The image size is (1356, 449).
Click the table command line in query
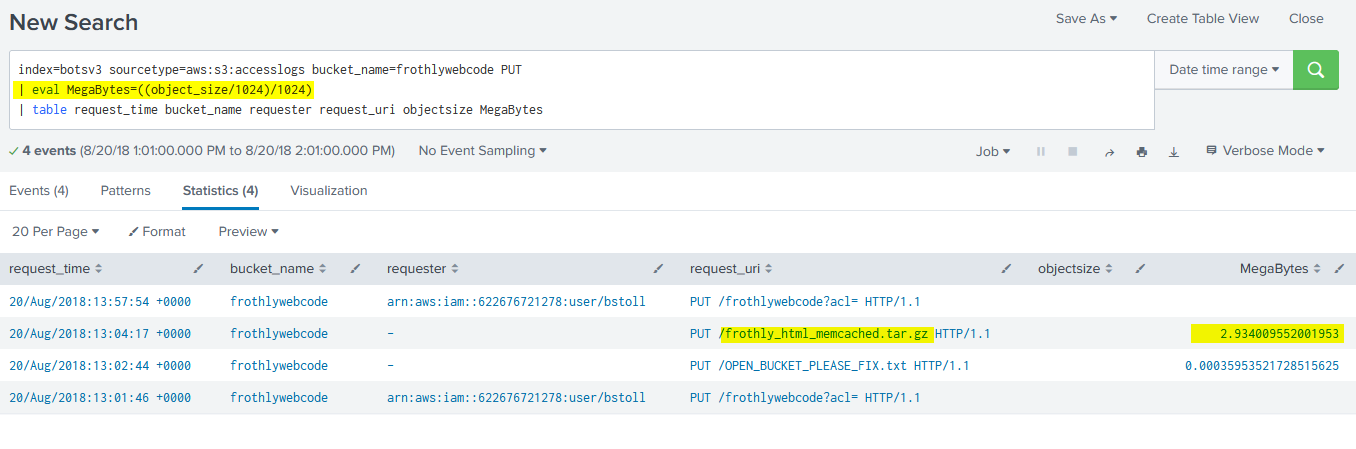[280, 110]
